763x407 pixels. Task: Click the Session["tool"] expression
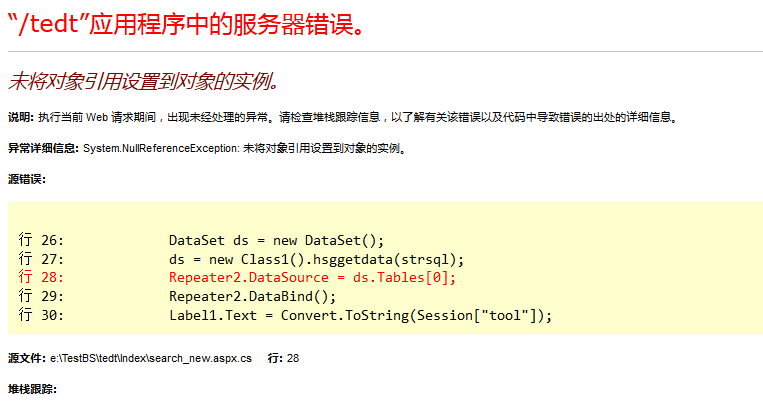click(480, 315)
